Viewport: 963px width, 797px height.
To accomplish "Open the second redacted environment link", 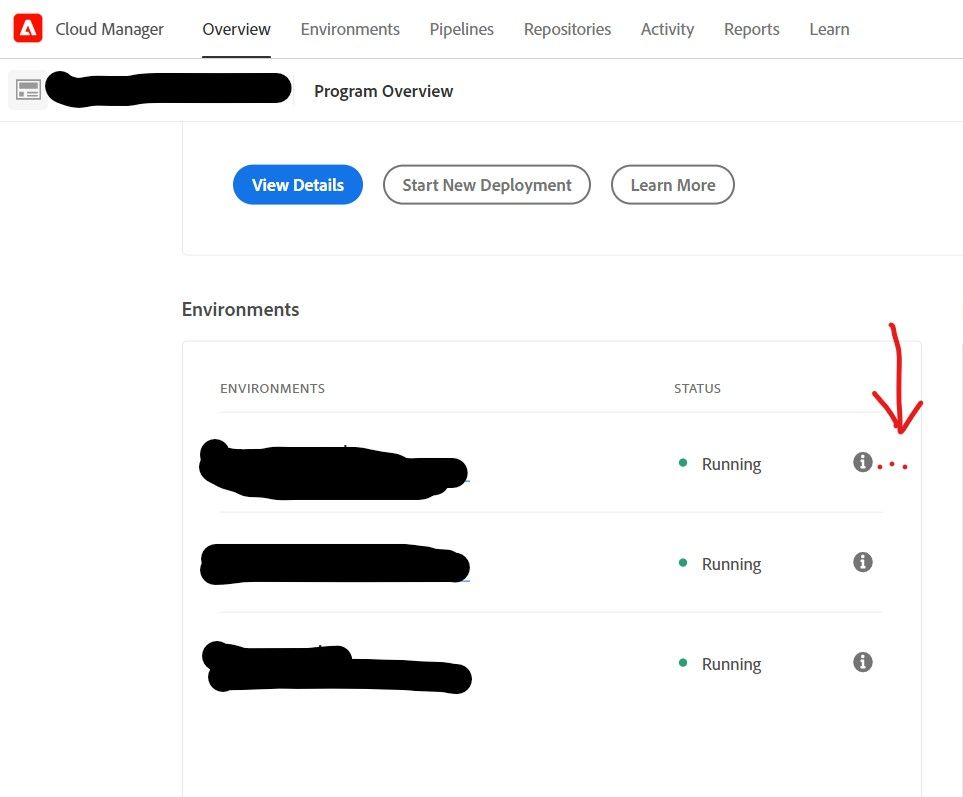I will coord(334,564).
